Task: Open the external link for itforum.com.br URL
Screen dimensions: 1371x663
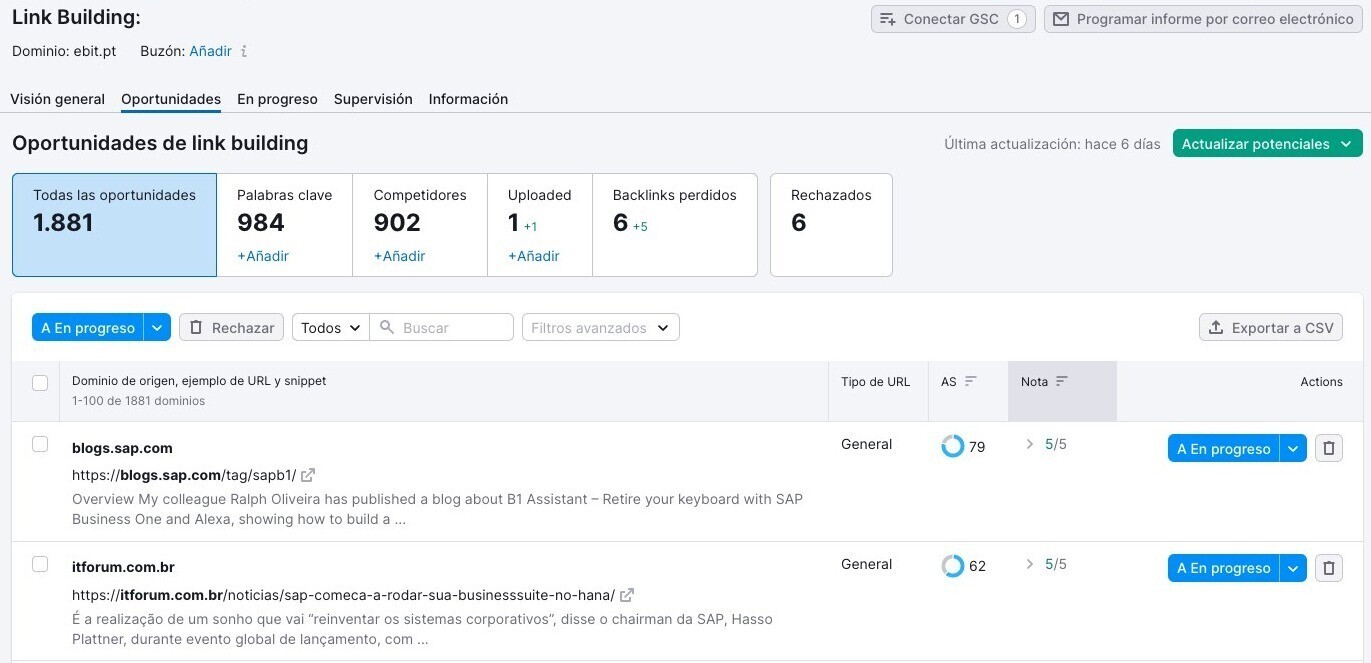Action: tap(627, 594)
